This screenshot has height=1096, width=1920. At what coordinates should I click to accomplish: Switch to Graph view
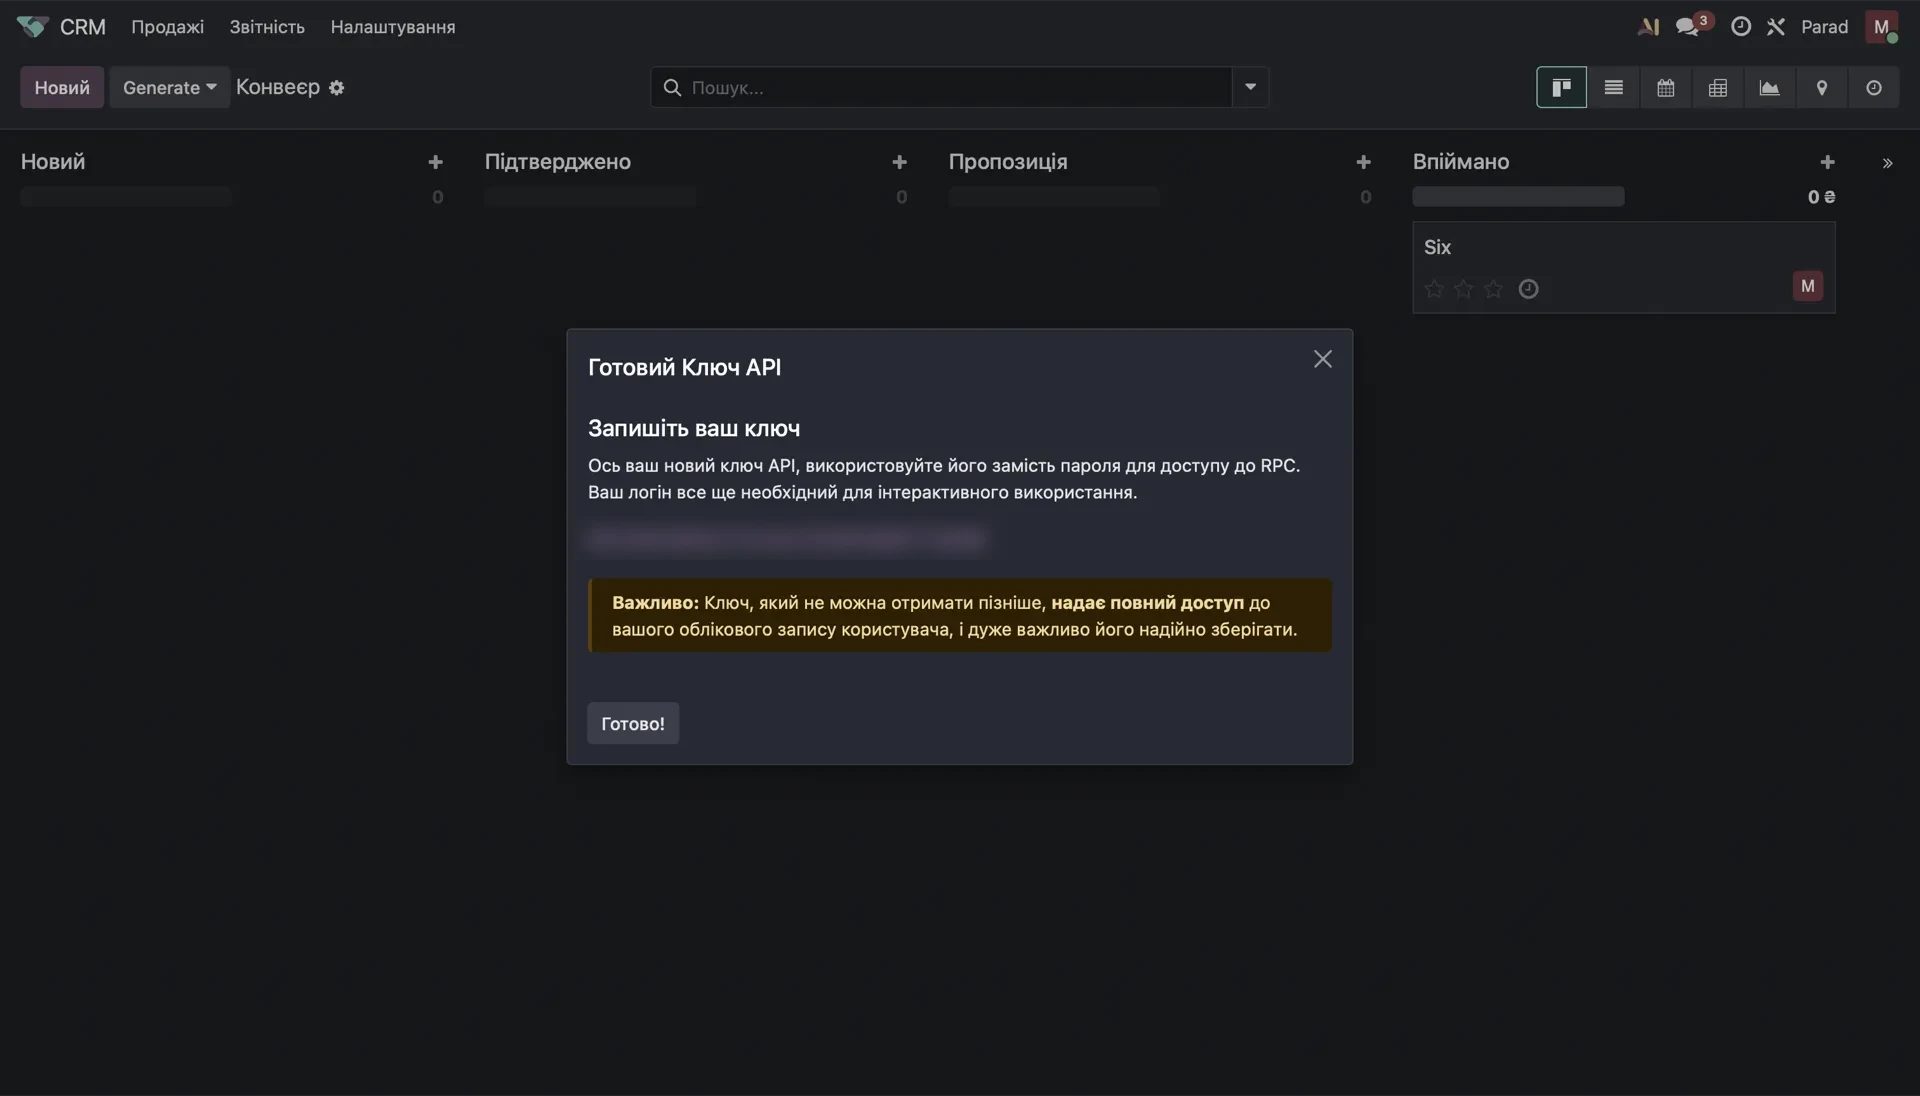pos(1769,87)
